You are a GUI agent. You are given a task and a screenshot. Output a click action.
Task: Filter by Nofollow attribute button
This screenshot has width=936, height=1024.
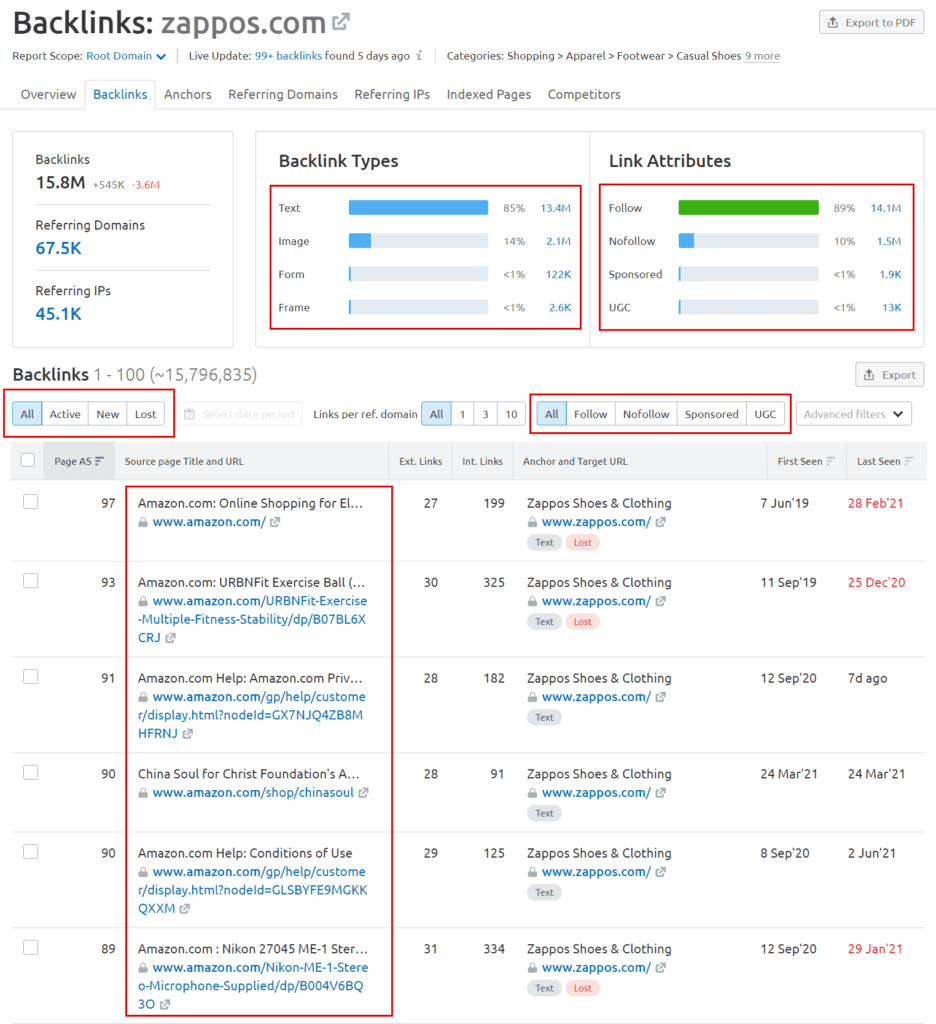tap(646, 414)
